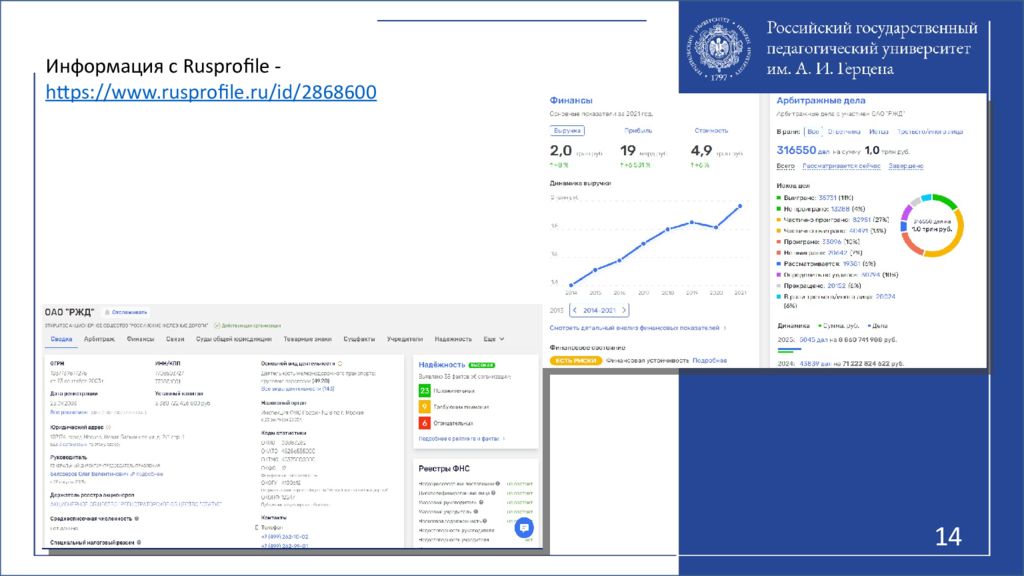
Task: Select the Рассматривается сейчас filter
Action: click(x=841, y=166)
